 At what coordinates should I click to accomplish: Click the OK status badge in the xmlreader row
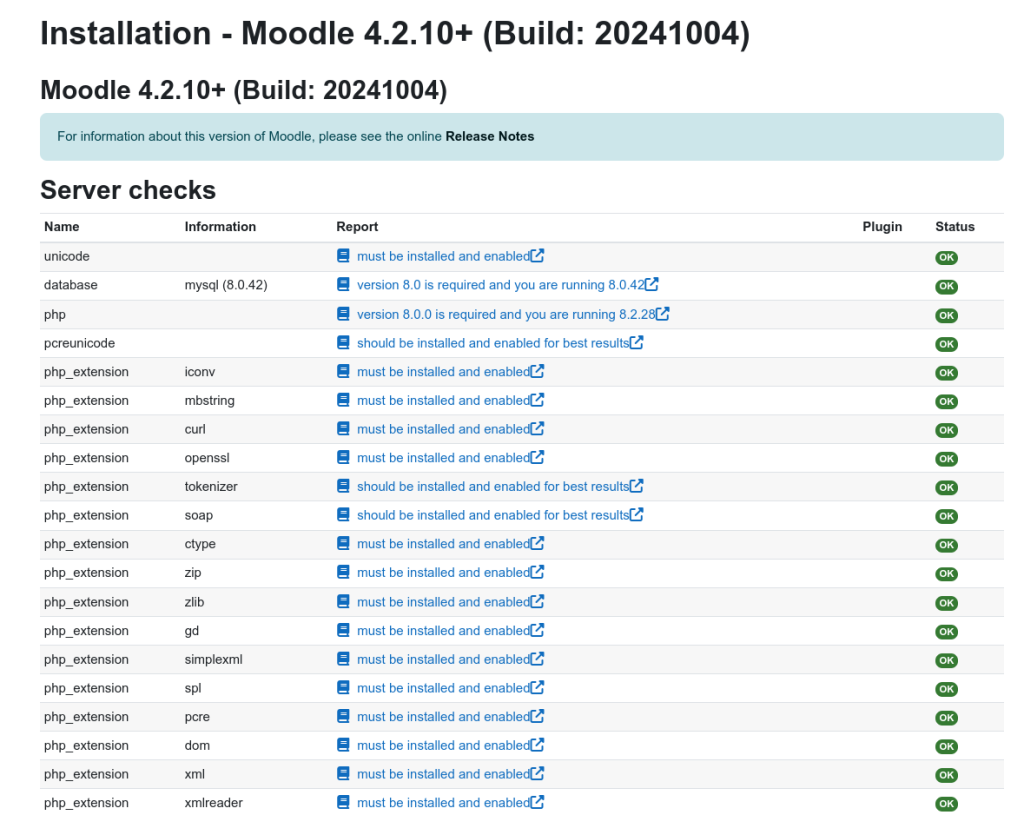pyautogui.click(x=946, y=805)
